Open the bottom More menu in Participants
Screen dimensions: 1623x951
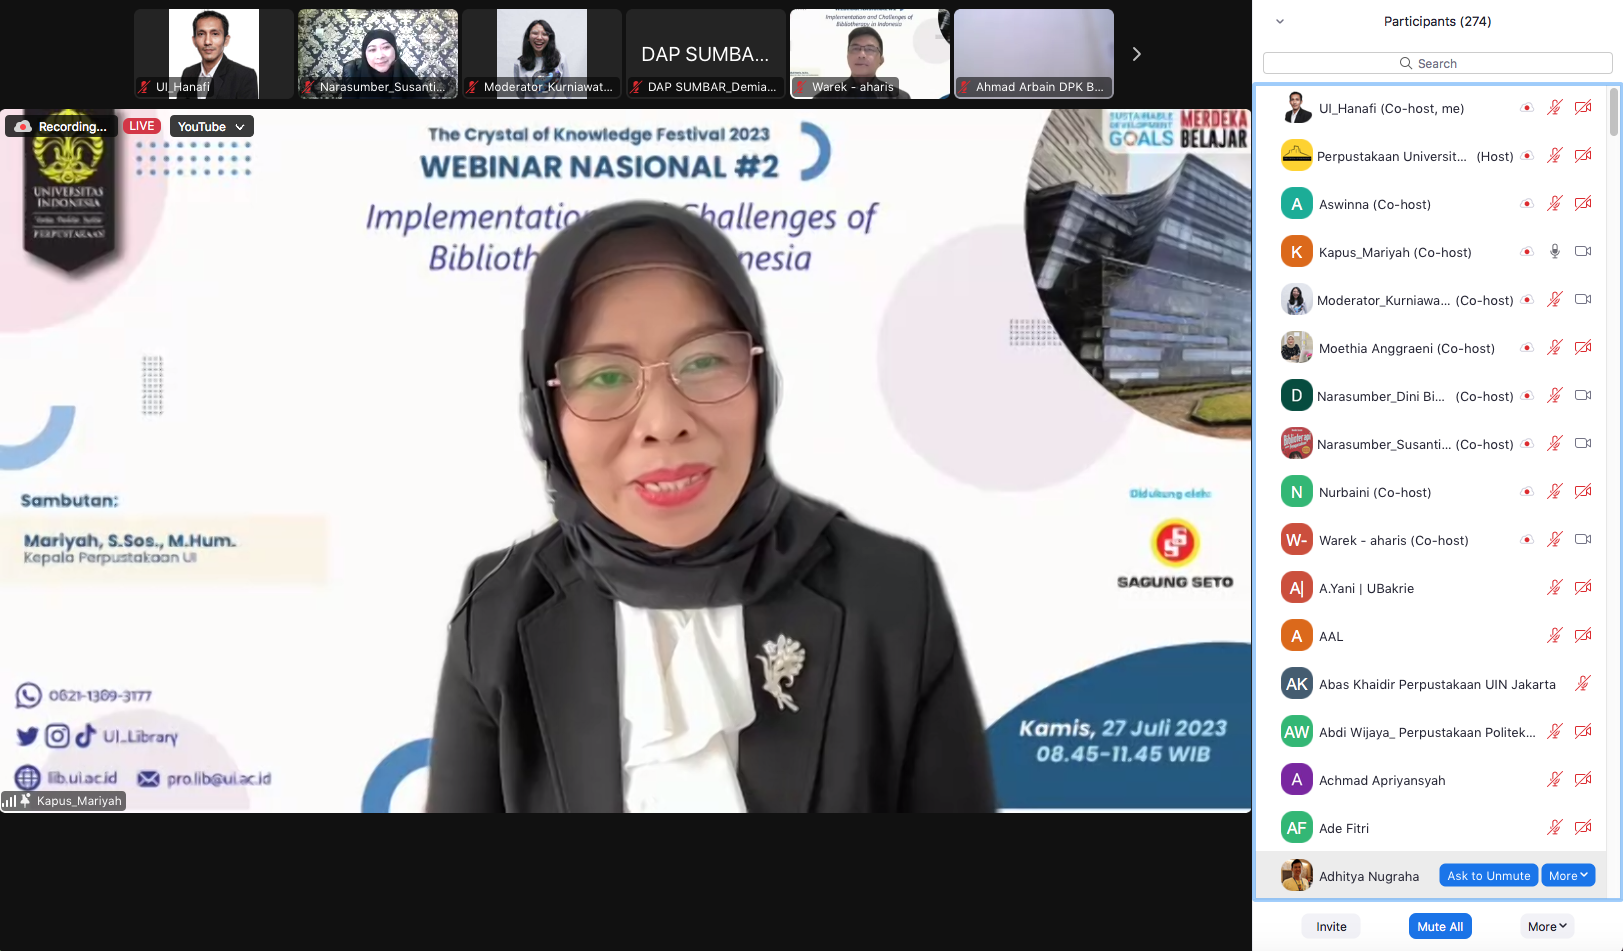point(1546,927)
